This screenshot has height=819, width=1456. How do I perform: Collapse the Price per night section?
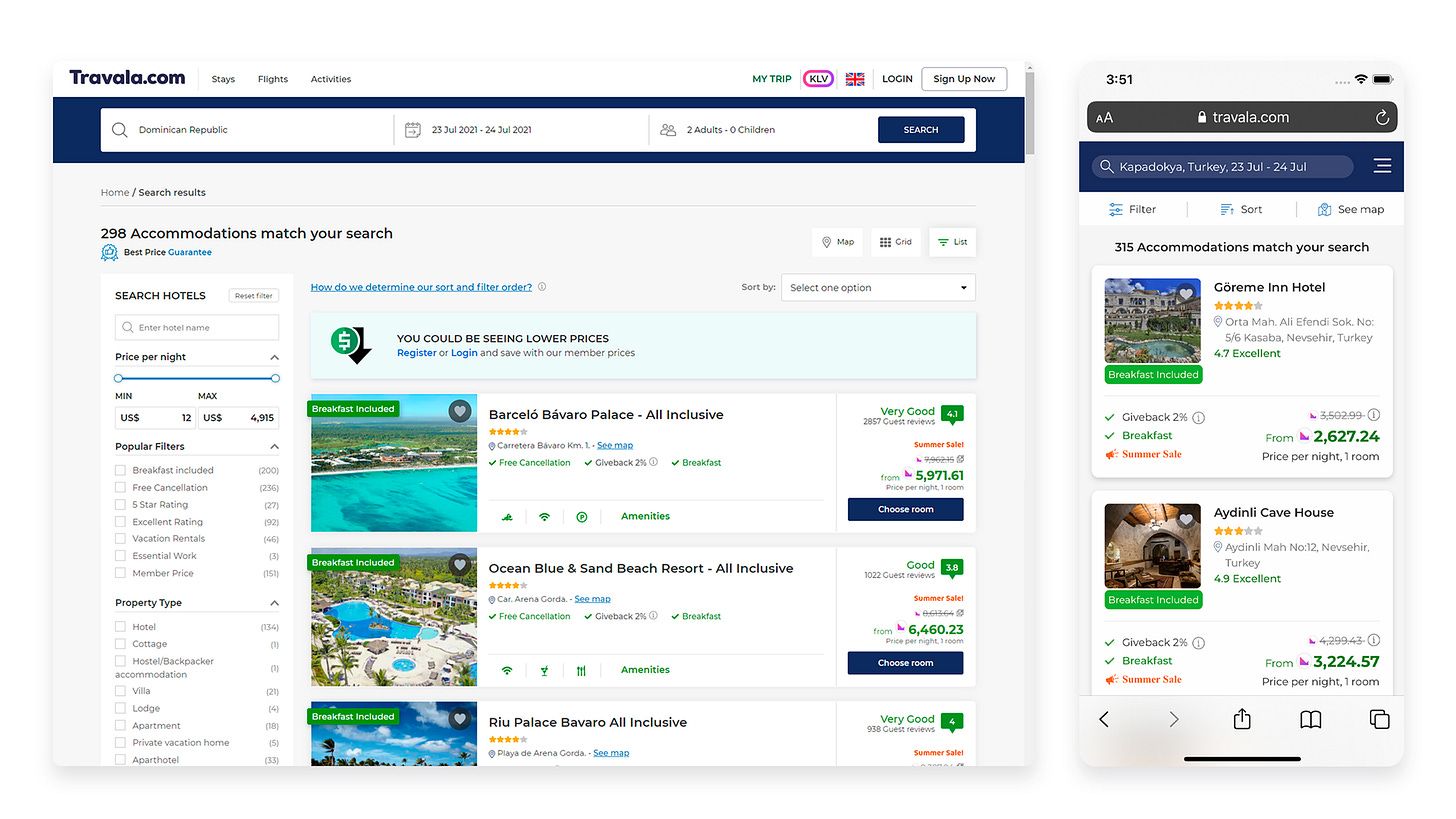tap(274, 357)
